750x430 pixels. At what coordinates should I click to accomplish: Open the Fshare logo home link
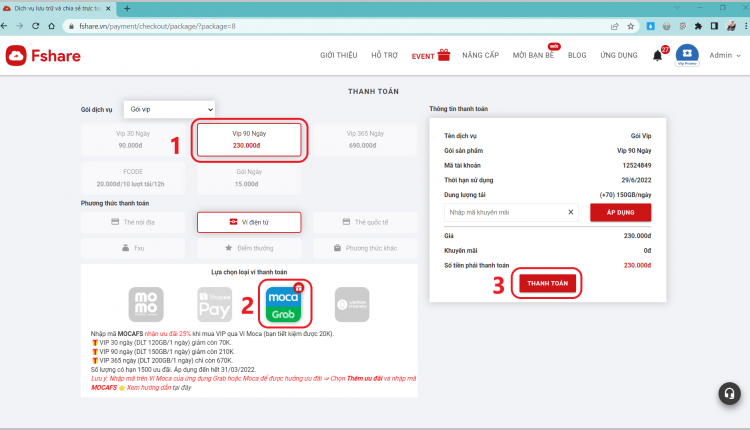(43, 56)
